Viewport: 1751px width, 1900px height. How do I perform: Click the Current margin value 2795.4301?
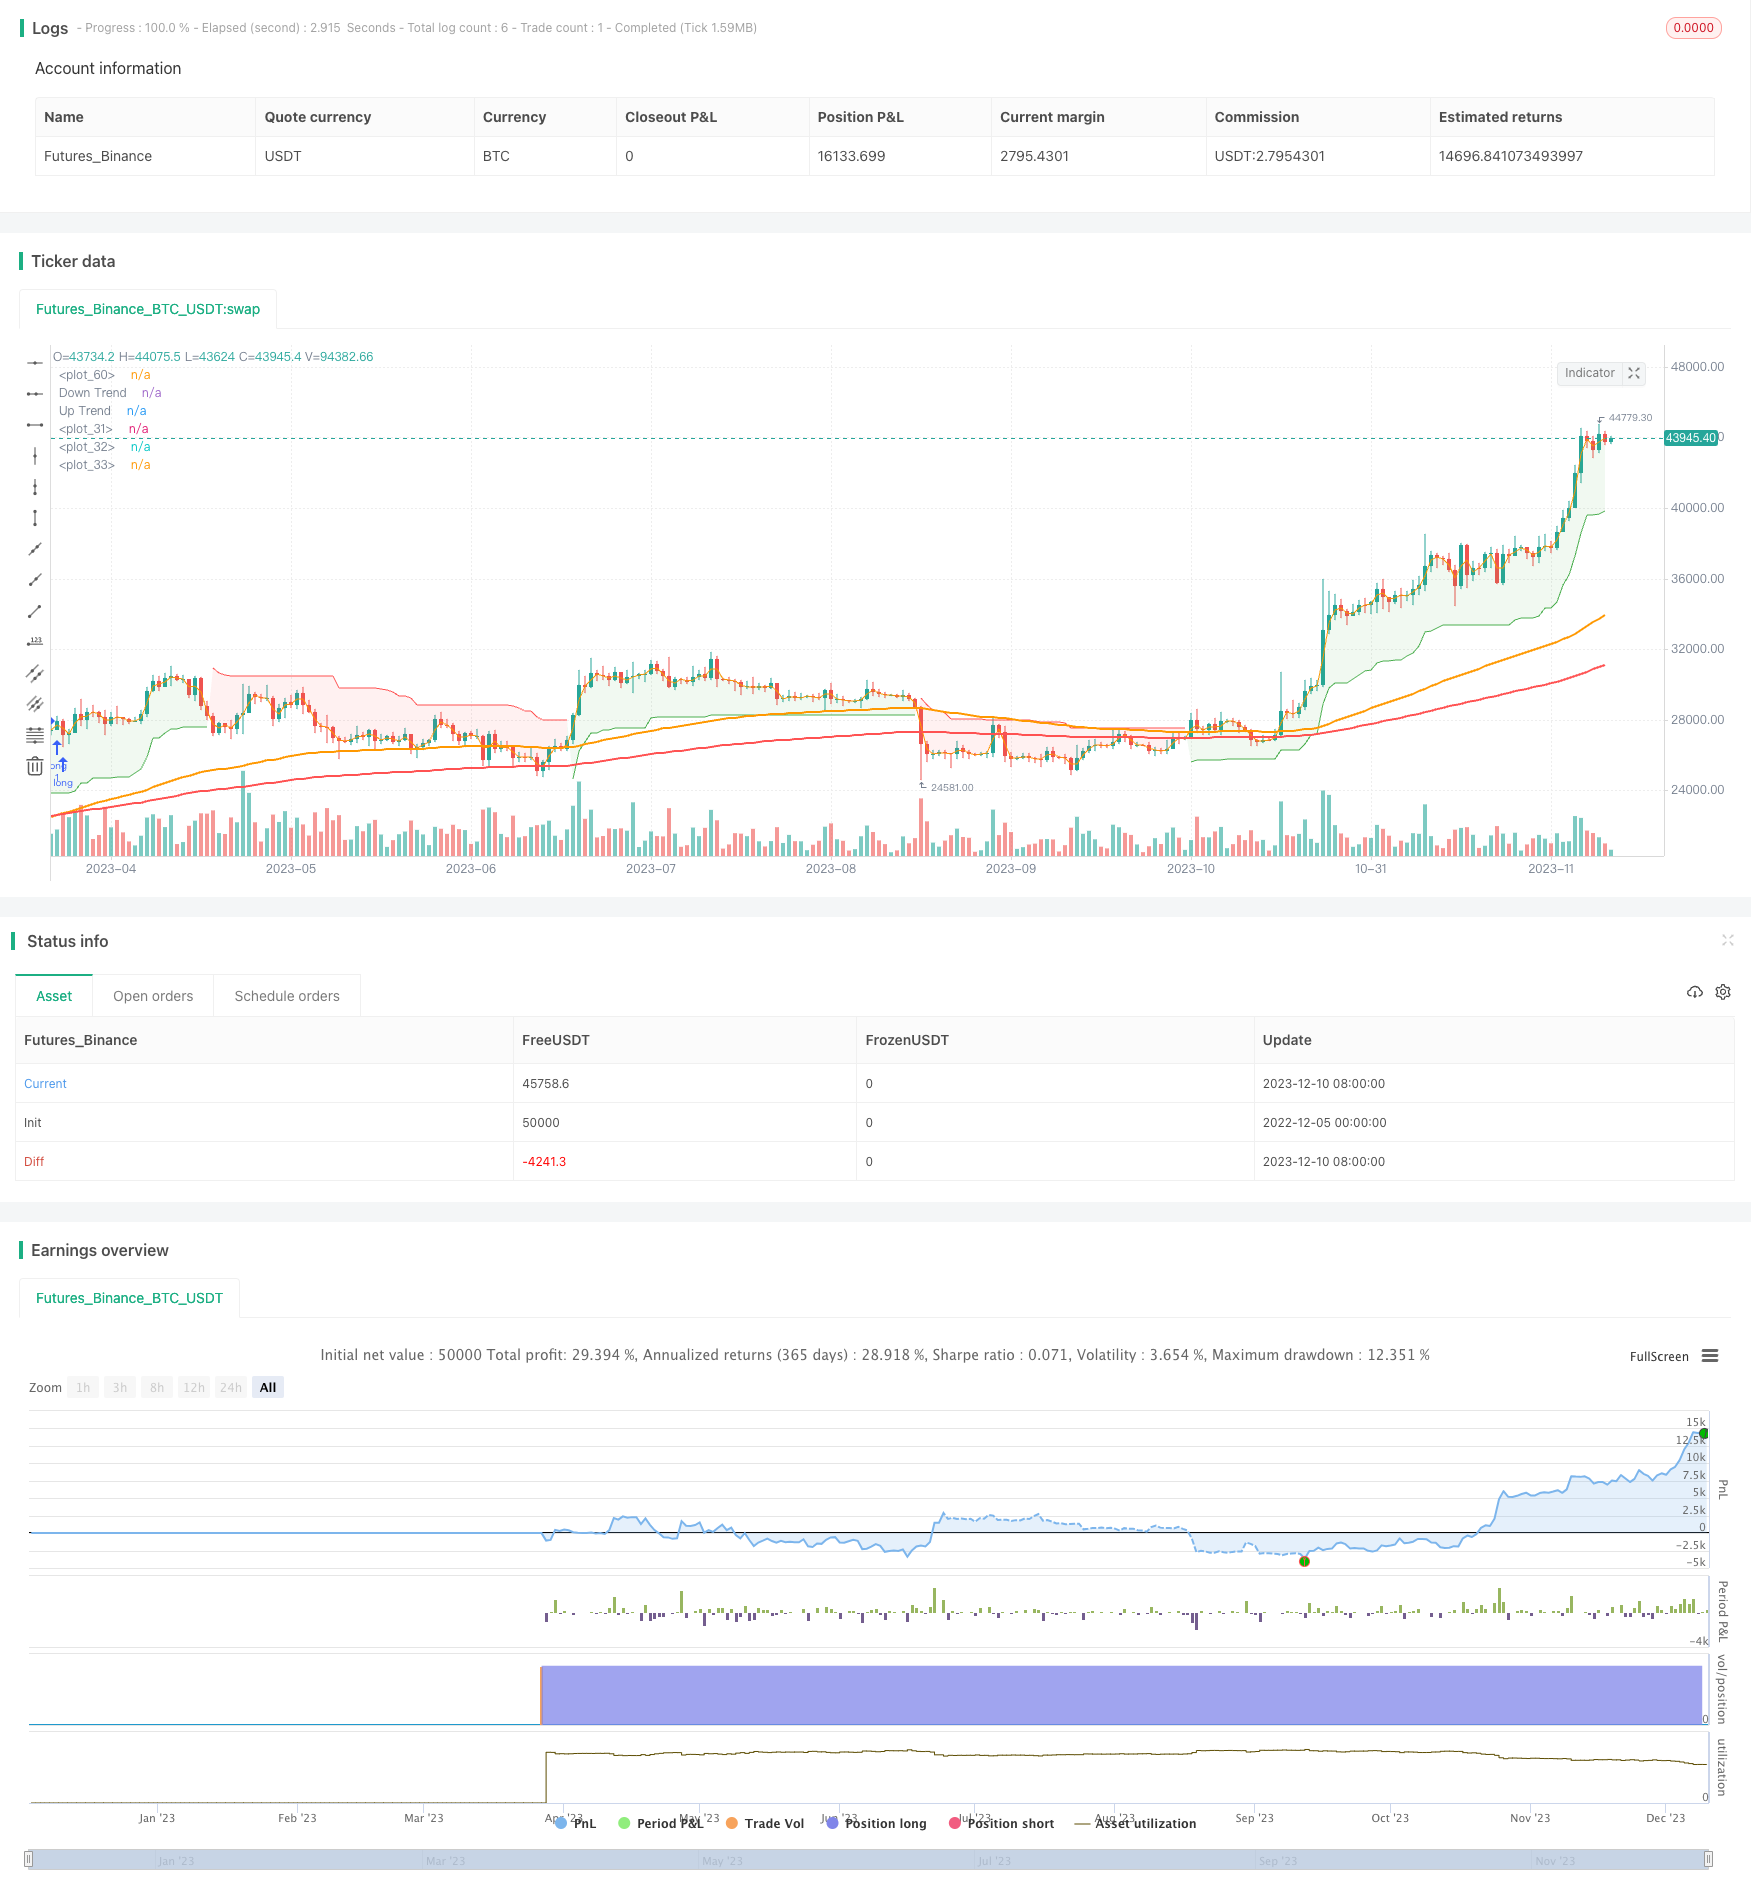(x=1034, y=156)
